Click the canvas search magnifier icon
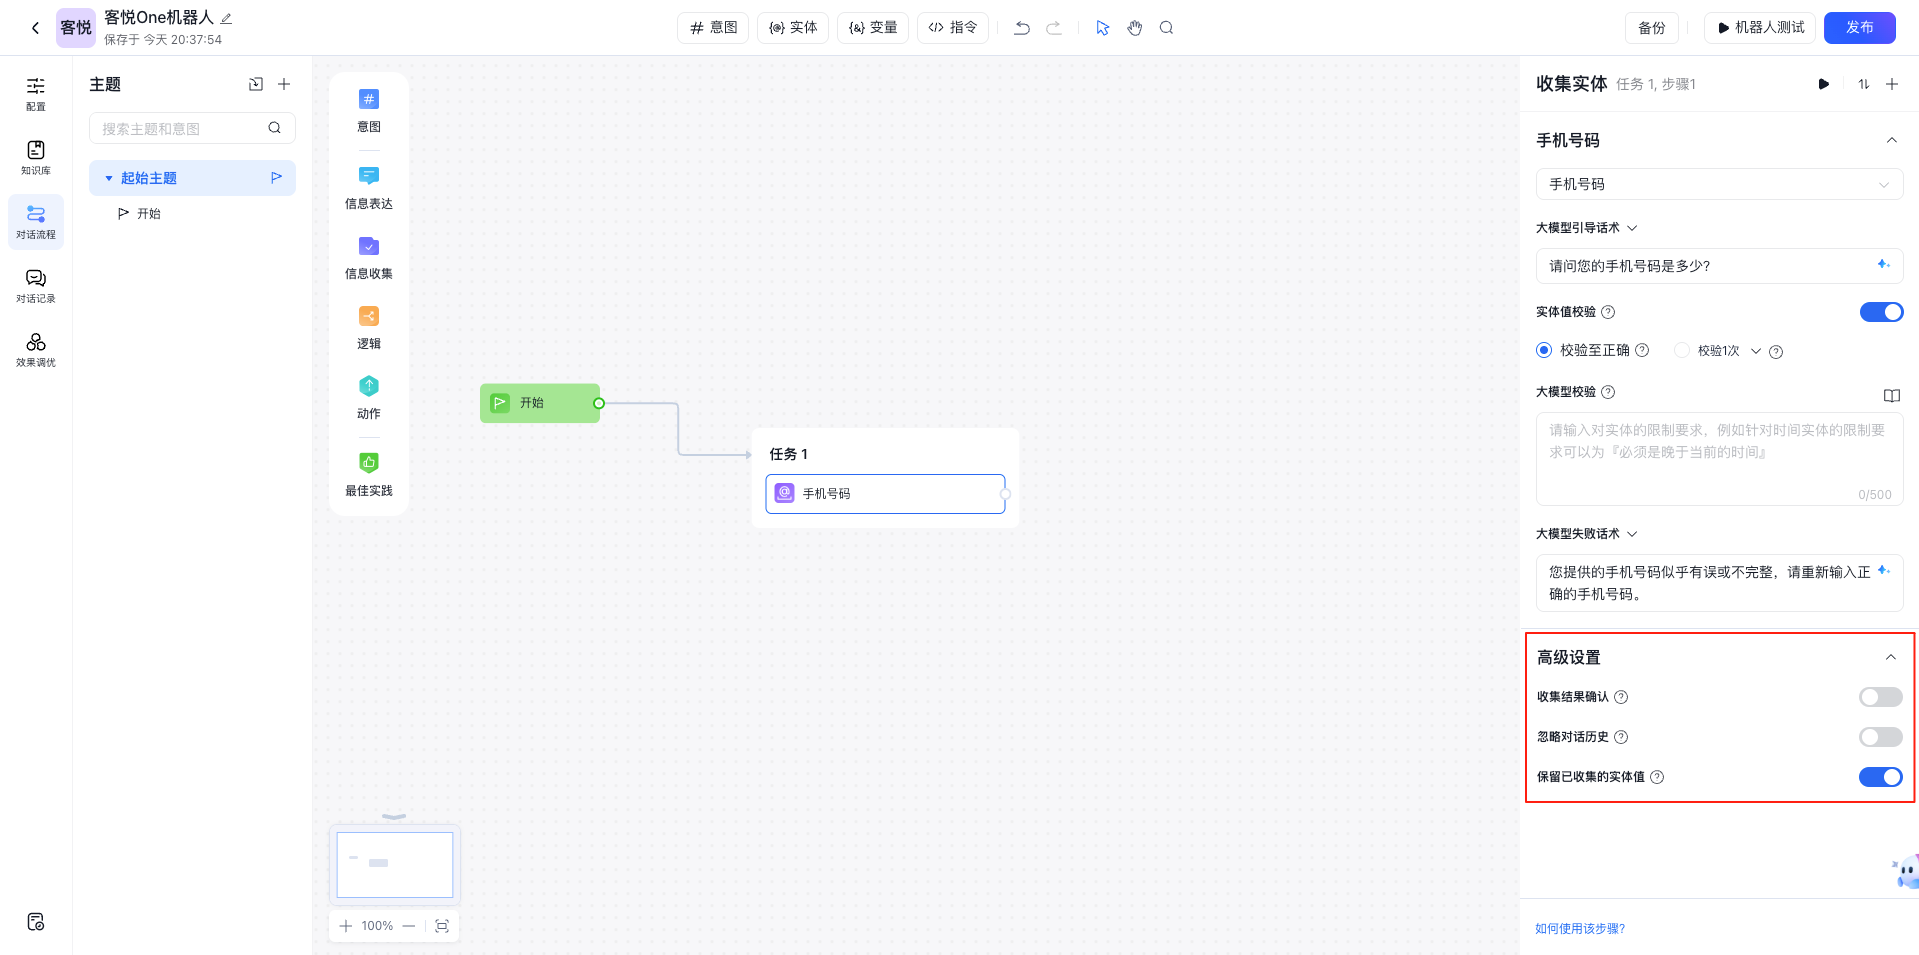The height and width of the screenshot is (955, 1919). point(1166,28)
